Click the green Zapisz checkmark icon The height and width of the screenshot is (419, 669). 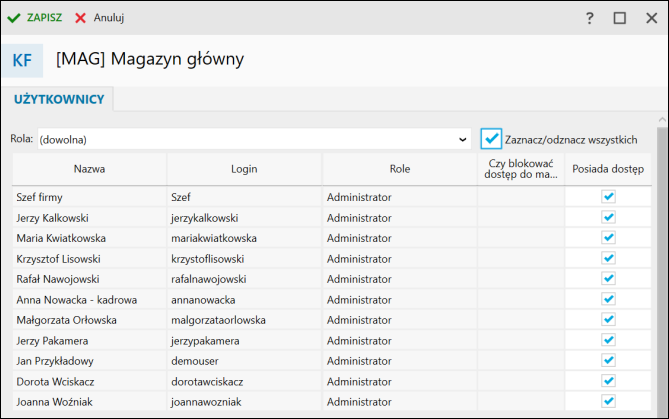pos(14,18)
